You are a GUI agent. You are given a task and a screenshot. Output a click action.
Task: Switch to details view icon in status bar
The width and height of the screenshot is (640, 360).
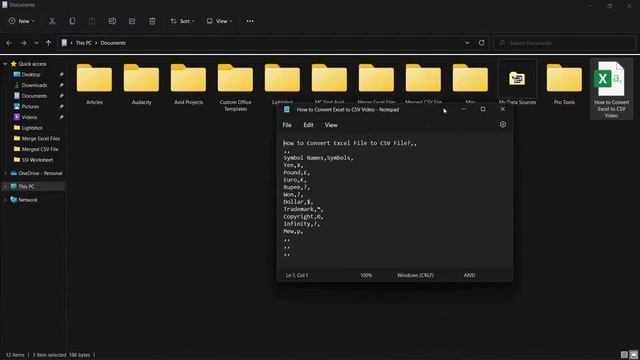pos(624,355)
